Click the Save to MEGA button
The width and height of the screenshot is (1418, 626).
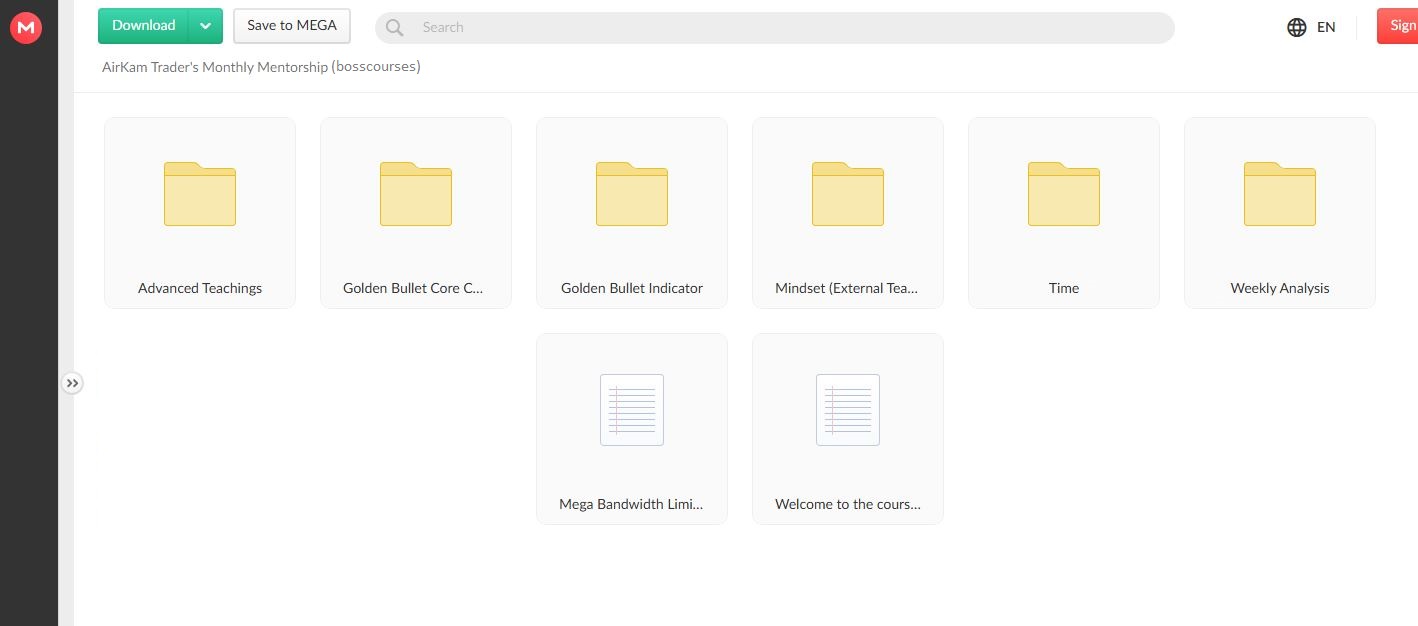(x=292, y=26)
